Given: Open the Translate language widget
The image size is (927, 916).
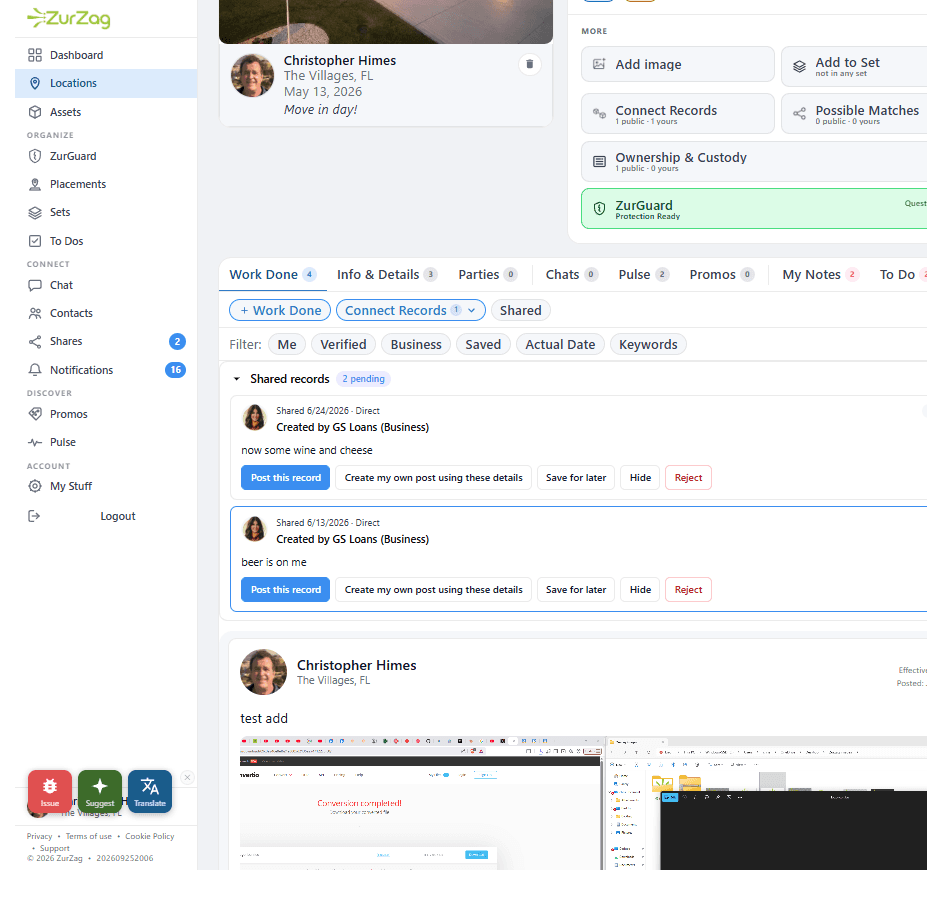Looking at the screenshot, I should (150, 791).
